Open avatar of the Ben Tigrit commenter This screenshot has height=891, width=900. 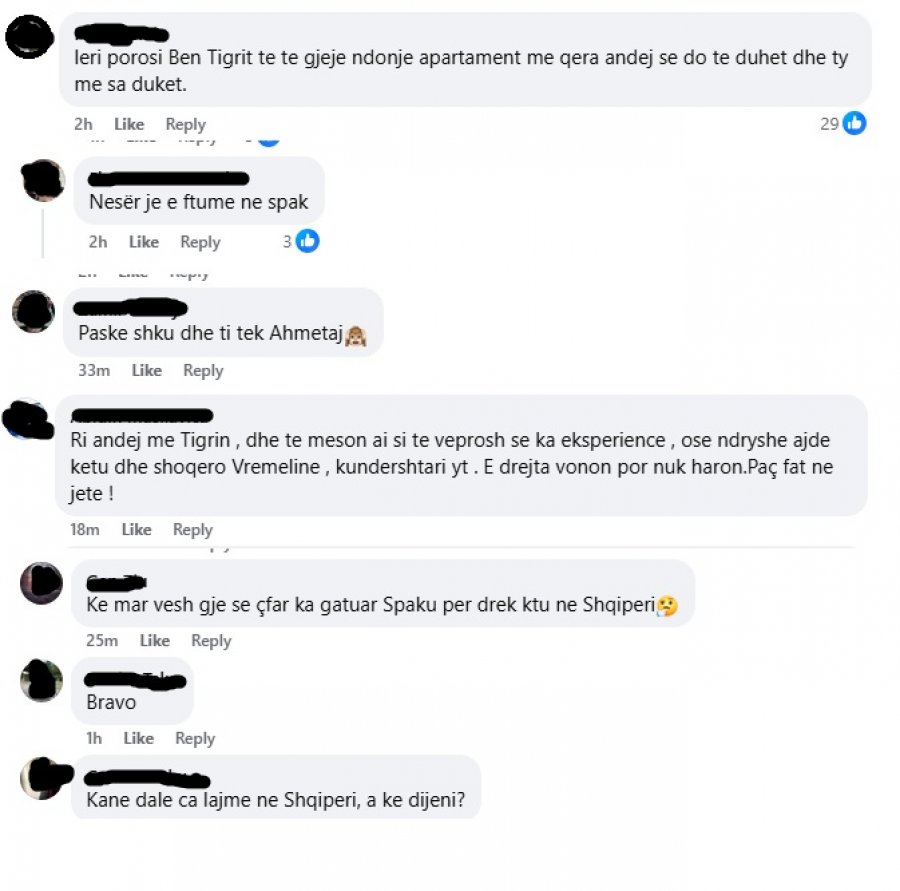coord(29,37)
